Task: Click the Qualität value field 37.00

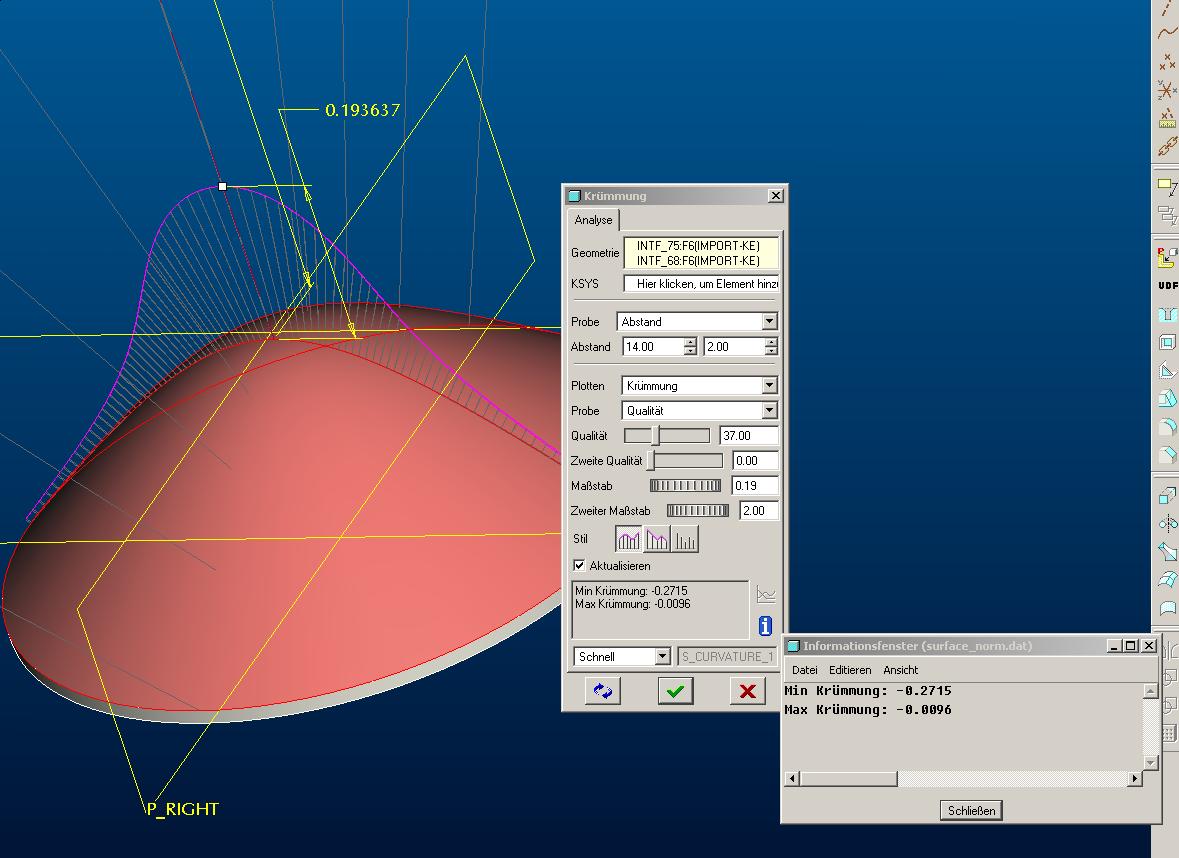Action: point(749,435)
